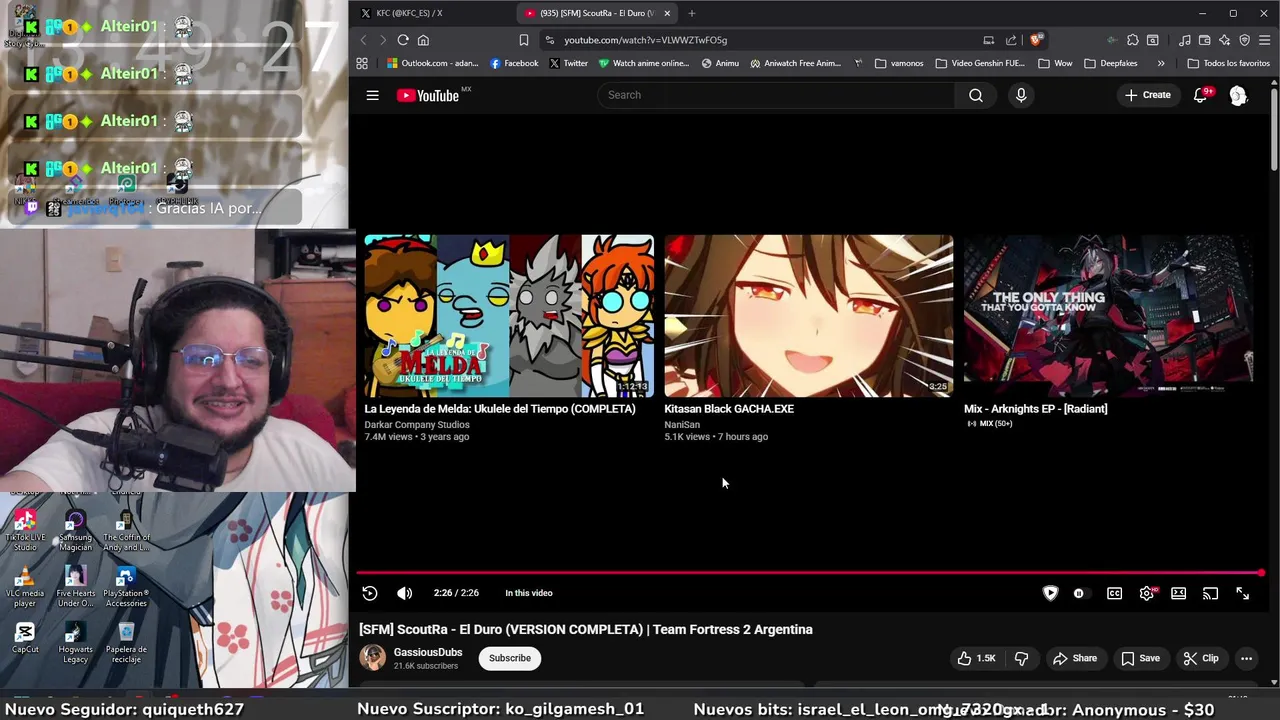This screenshot has width=1280, height=720.
Task: Subscribe to GassiousDubs channel
Action: 510,658
